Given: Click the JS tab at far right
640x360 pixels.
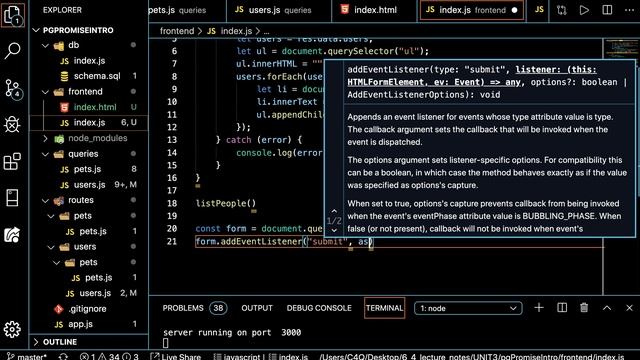Looking at the screenshot, I should (539, 9).
